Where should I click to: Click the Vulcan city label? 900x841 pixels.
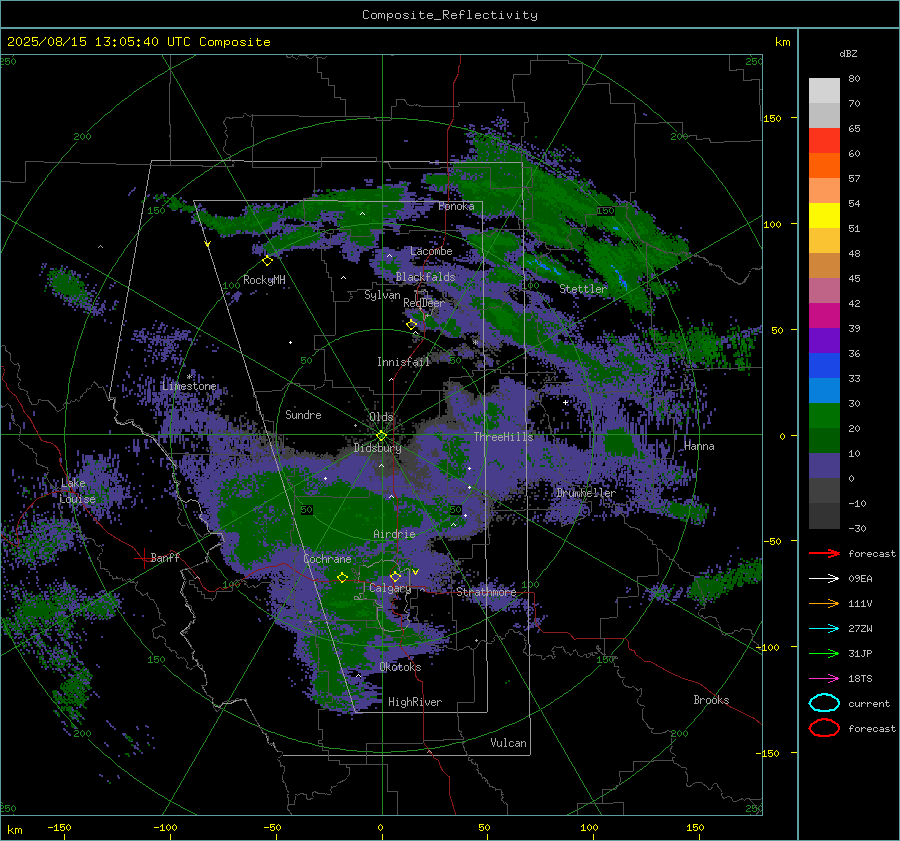(508, 743)
